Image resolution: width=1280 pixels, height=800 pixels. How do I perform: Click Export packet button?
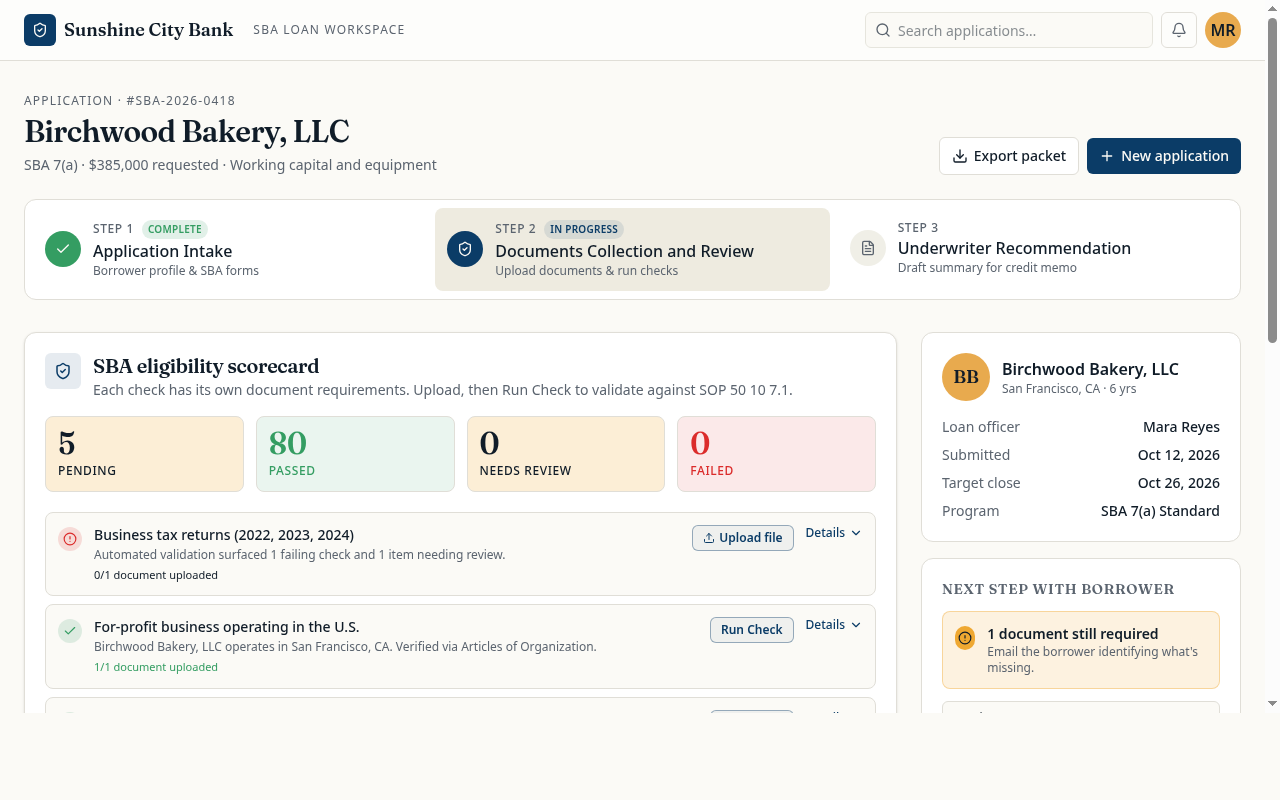point(1009,156)
